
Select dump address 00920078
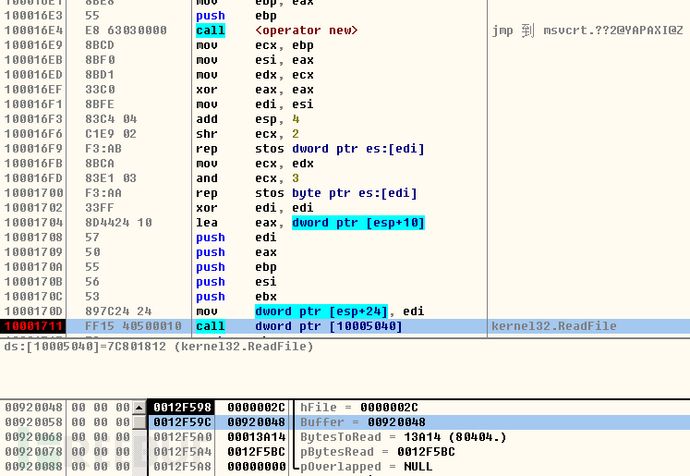[33, 452]
